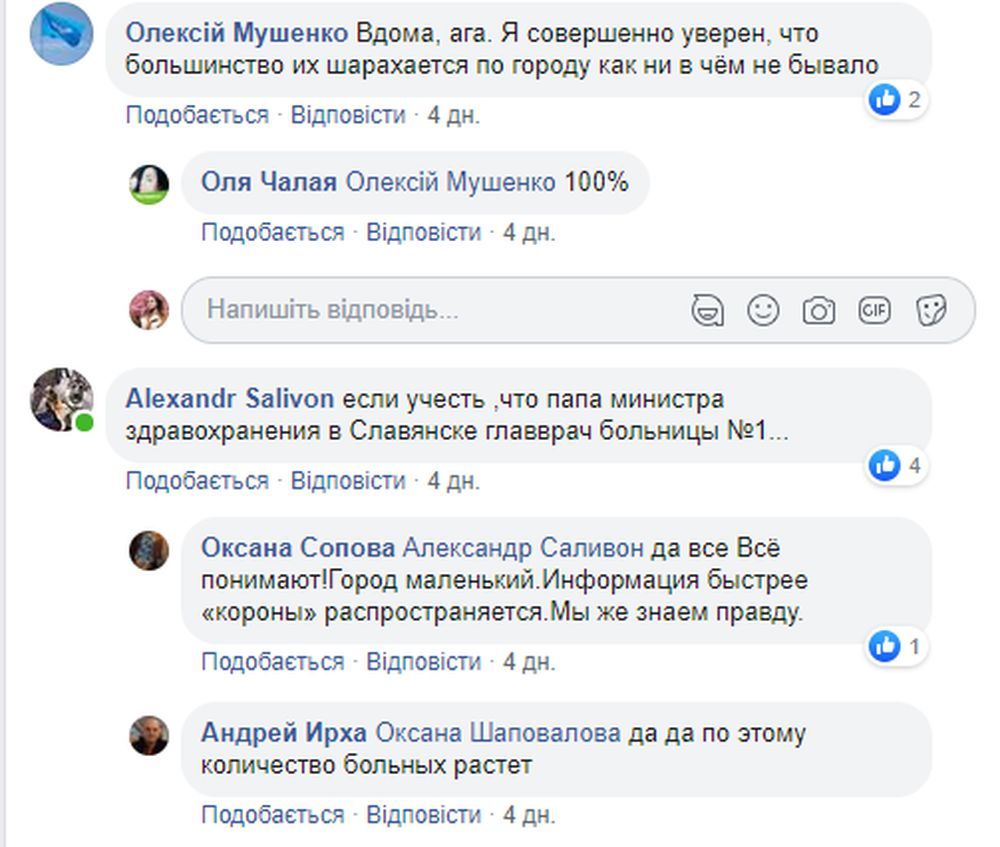Open Андрей Ирха's profile picture

149,735
